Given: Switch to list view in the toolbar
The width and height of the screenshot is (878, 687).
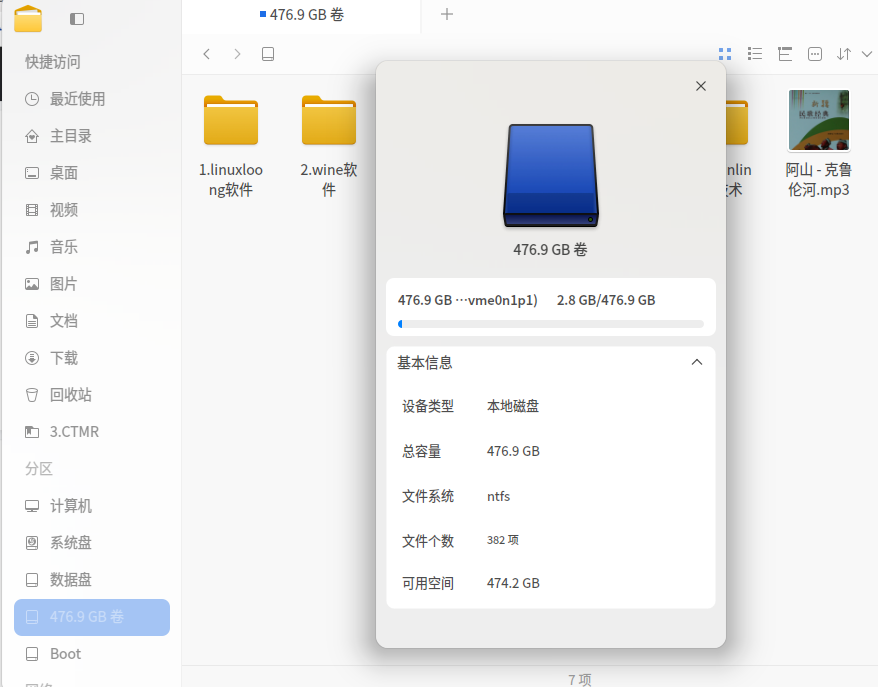Looking at the screenshot, I should tap(755, 54).
